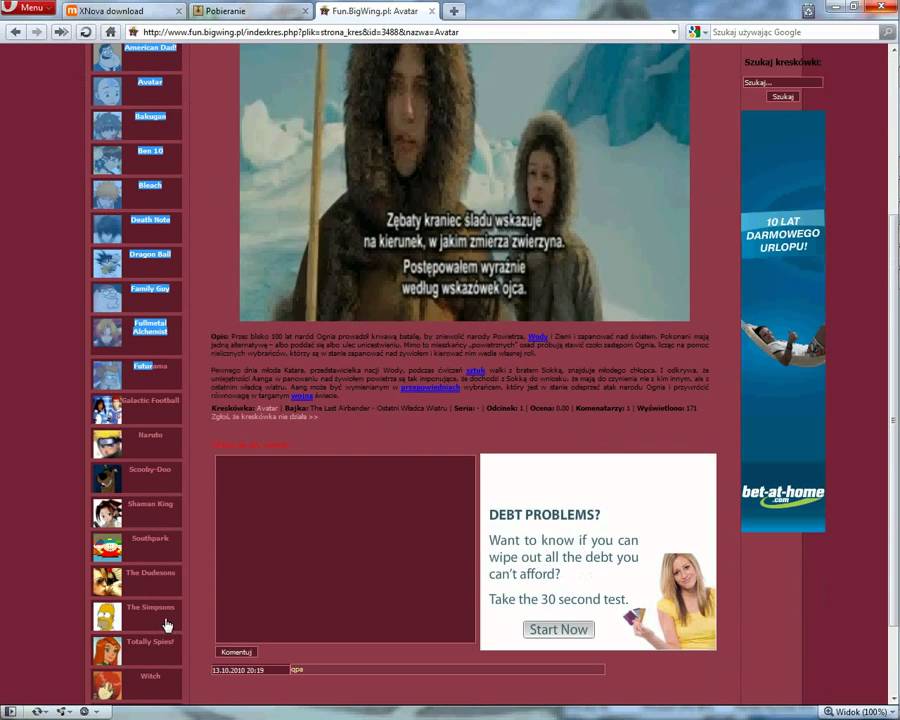Click the Futurama thumbnail icon

coord(107,375)
